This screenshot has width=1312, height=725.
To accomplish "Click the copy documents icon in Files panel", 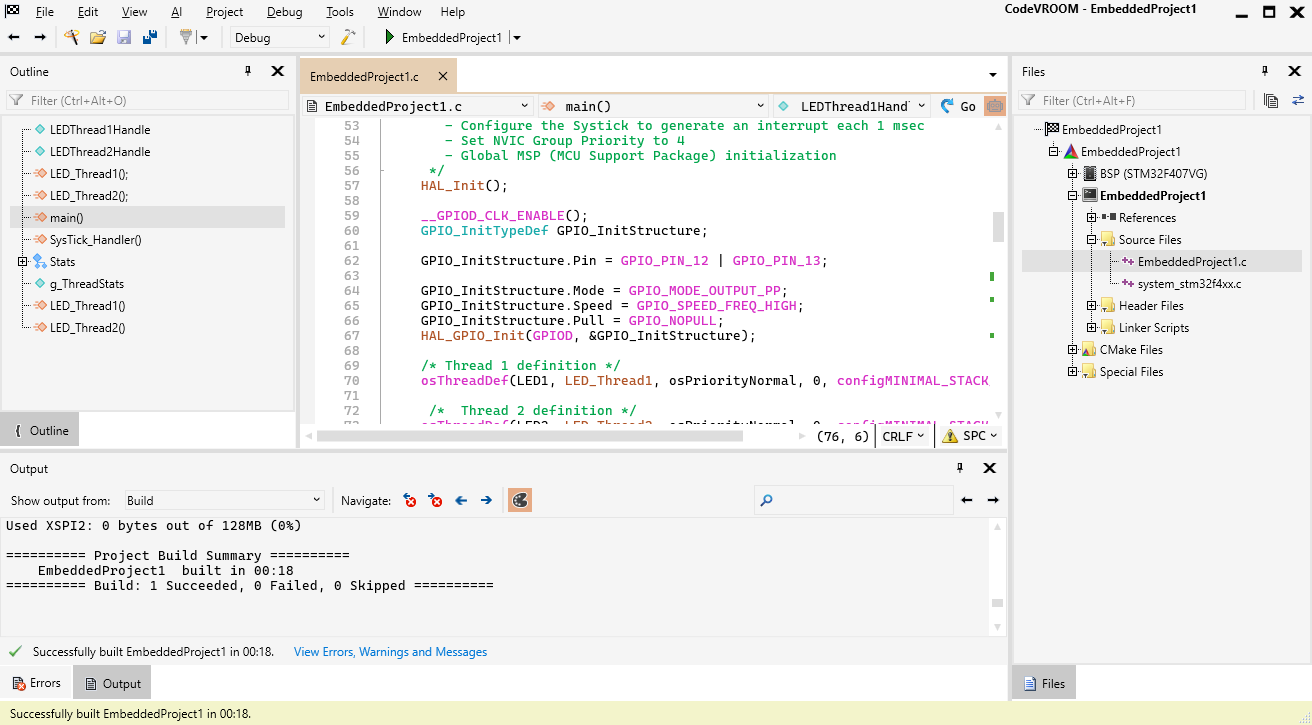I will (x=1271, y=100).
